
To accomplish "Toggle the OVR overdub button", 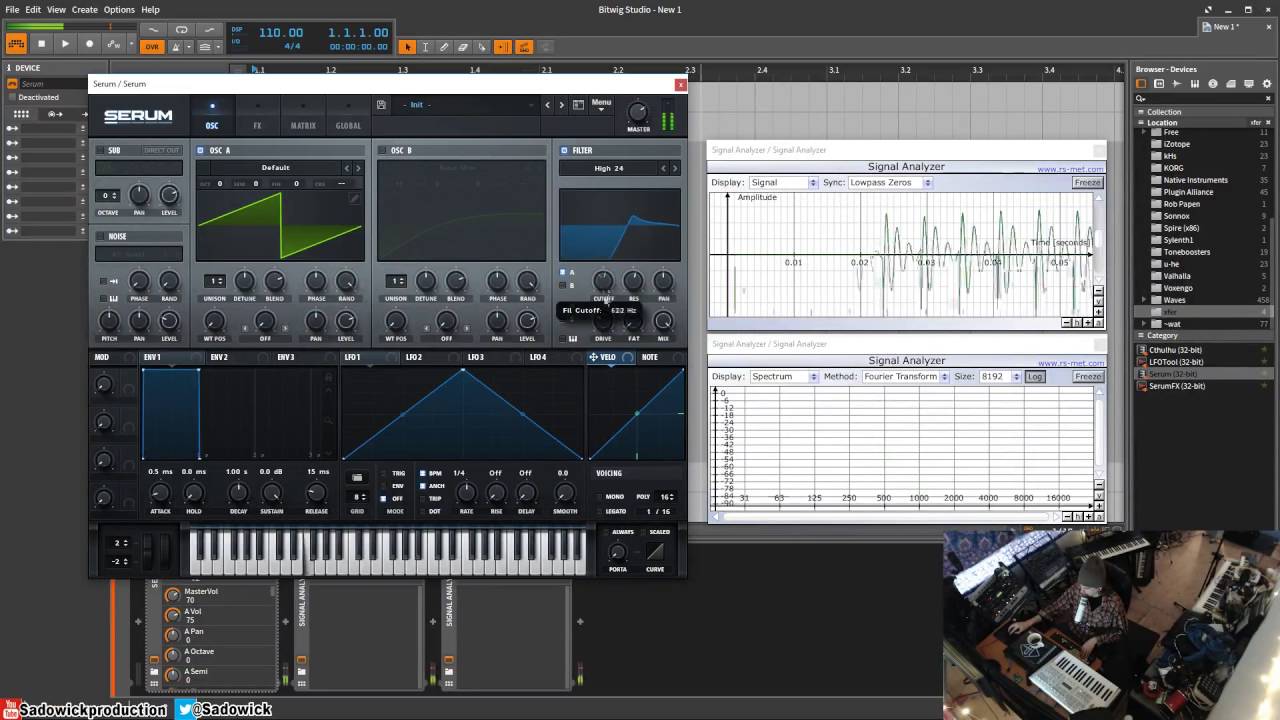I will click(152, 47).
